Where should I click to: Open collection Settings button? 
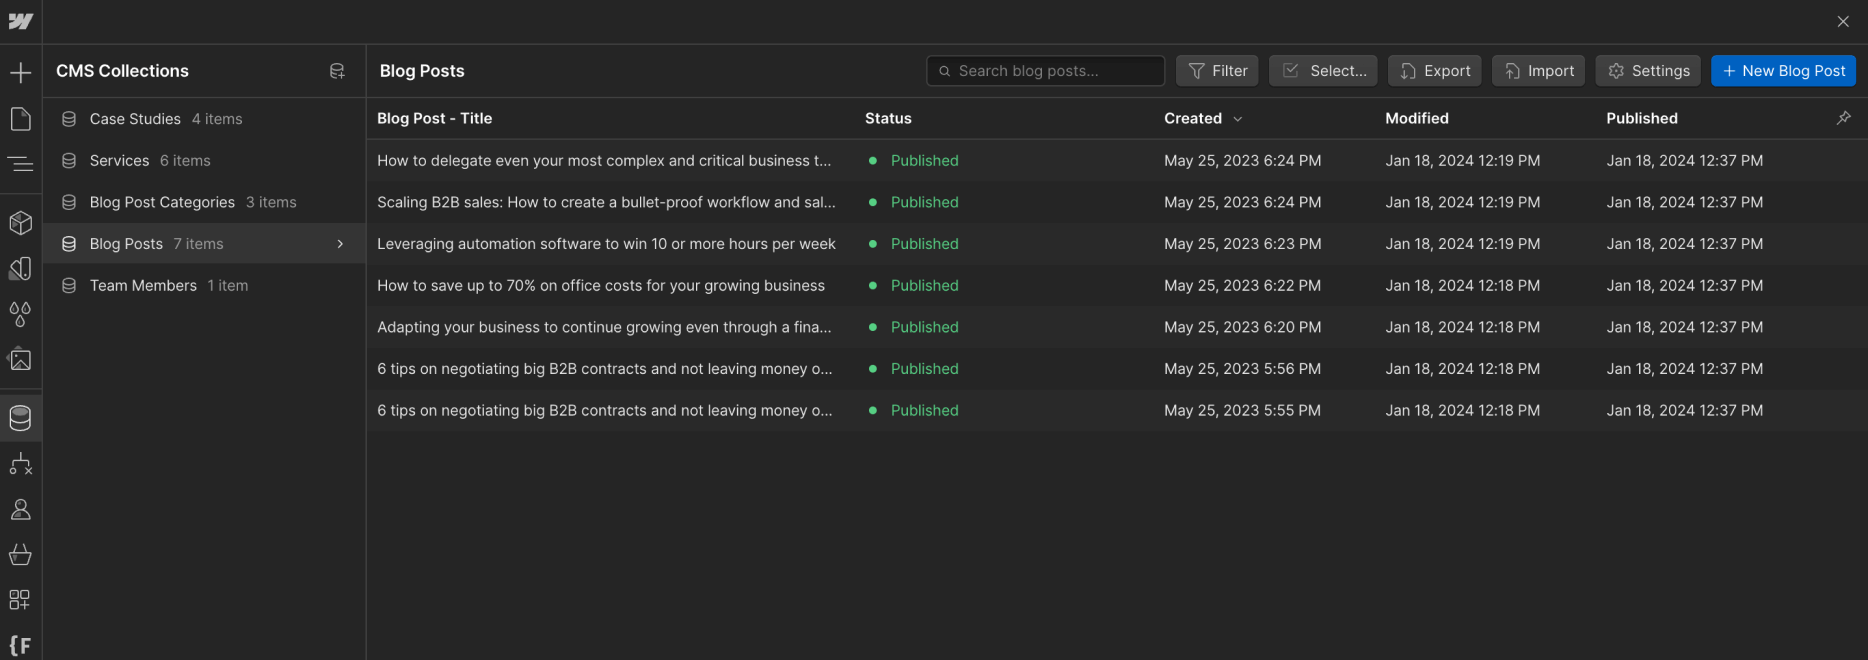pos(1648,71)
